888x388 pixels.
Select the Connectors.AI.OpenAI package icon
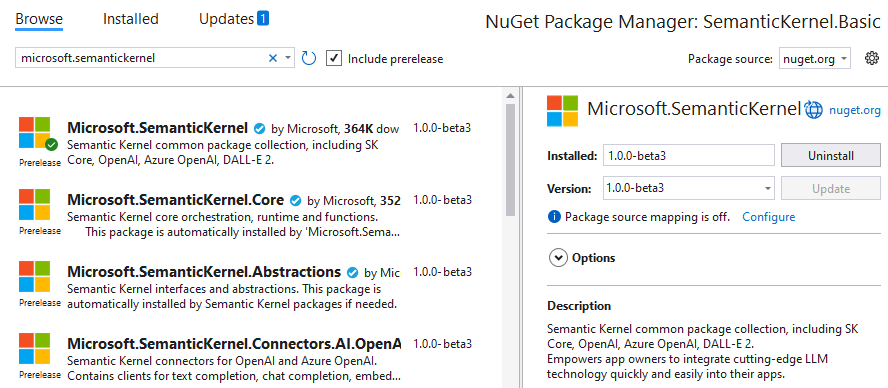[35, 349]
